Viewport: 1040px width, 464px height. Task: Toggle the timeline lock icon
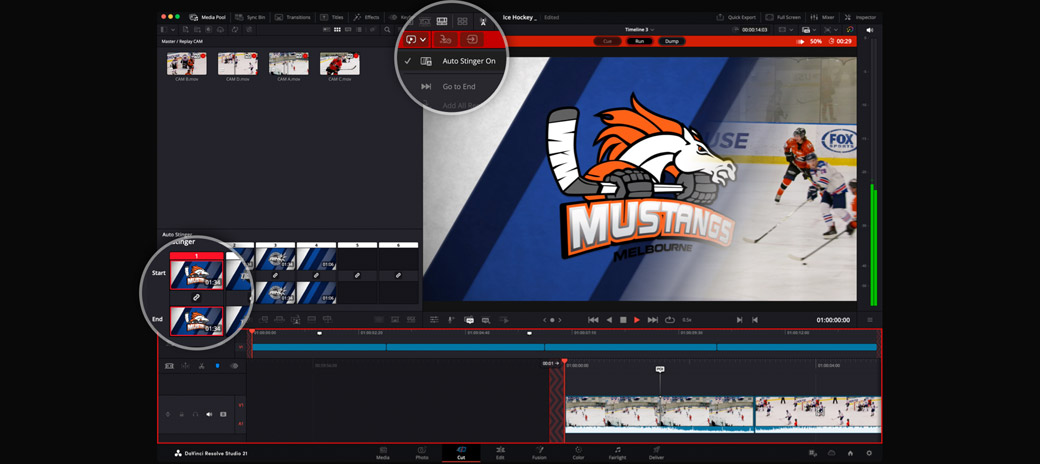(x=181, y=414)
